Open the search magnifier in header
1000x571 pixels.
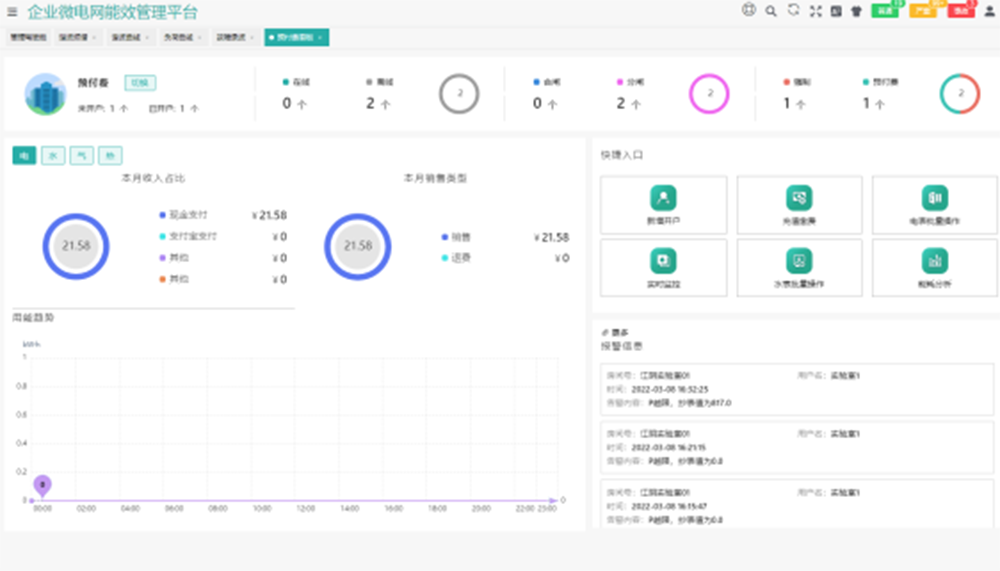(771, 12)
